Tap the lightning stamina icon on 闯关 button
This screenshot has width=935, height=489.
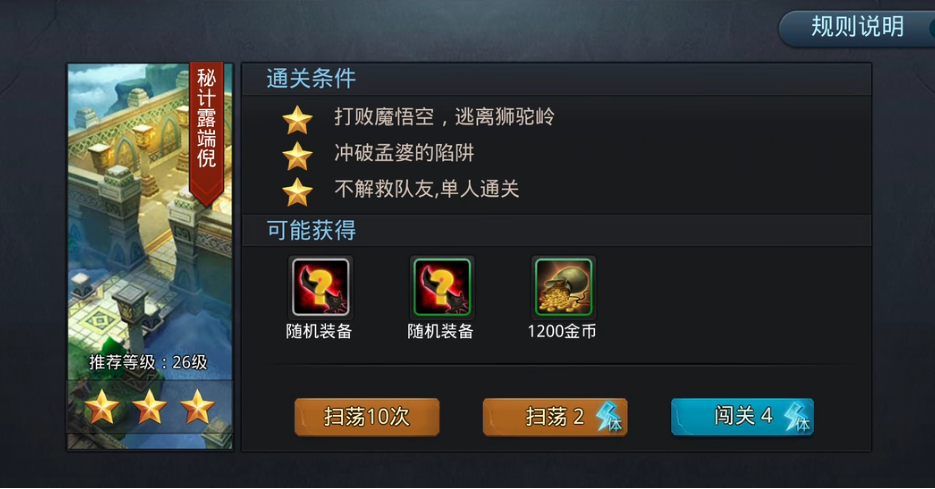pos(797,417)
